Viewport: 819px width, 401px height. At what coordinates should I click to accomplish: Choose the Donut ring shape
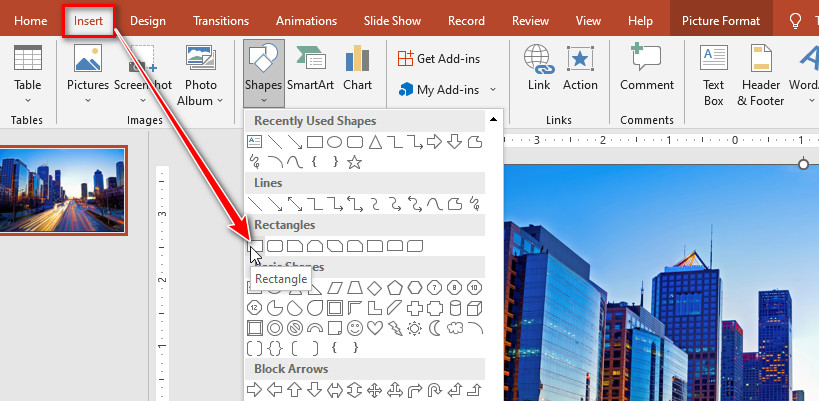point(275,328)
